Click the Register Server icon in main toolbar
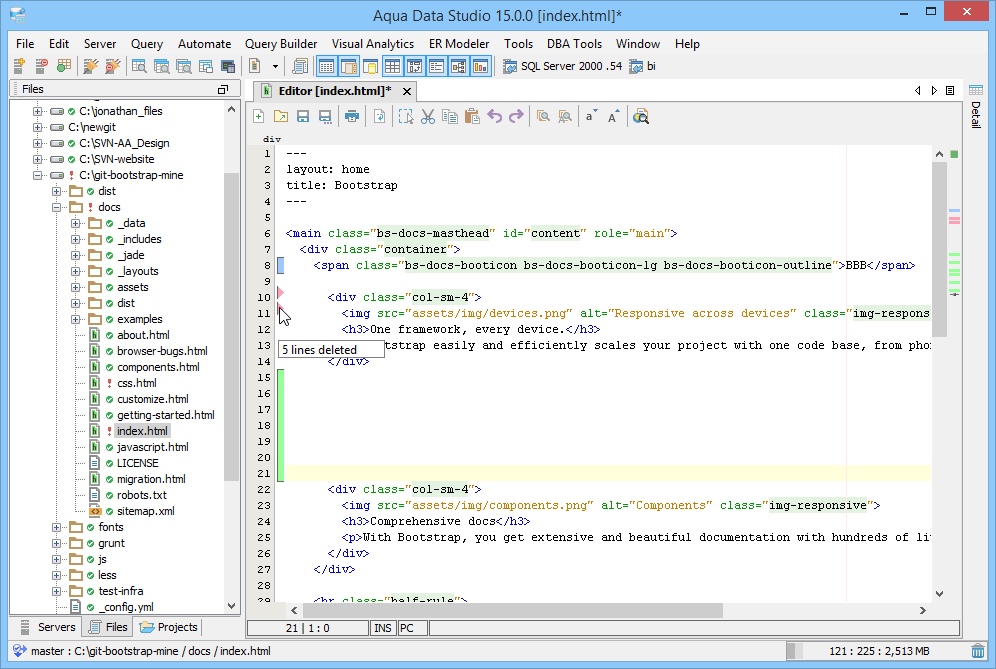 pyautogui.click(x=19, y=65)
